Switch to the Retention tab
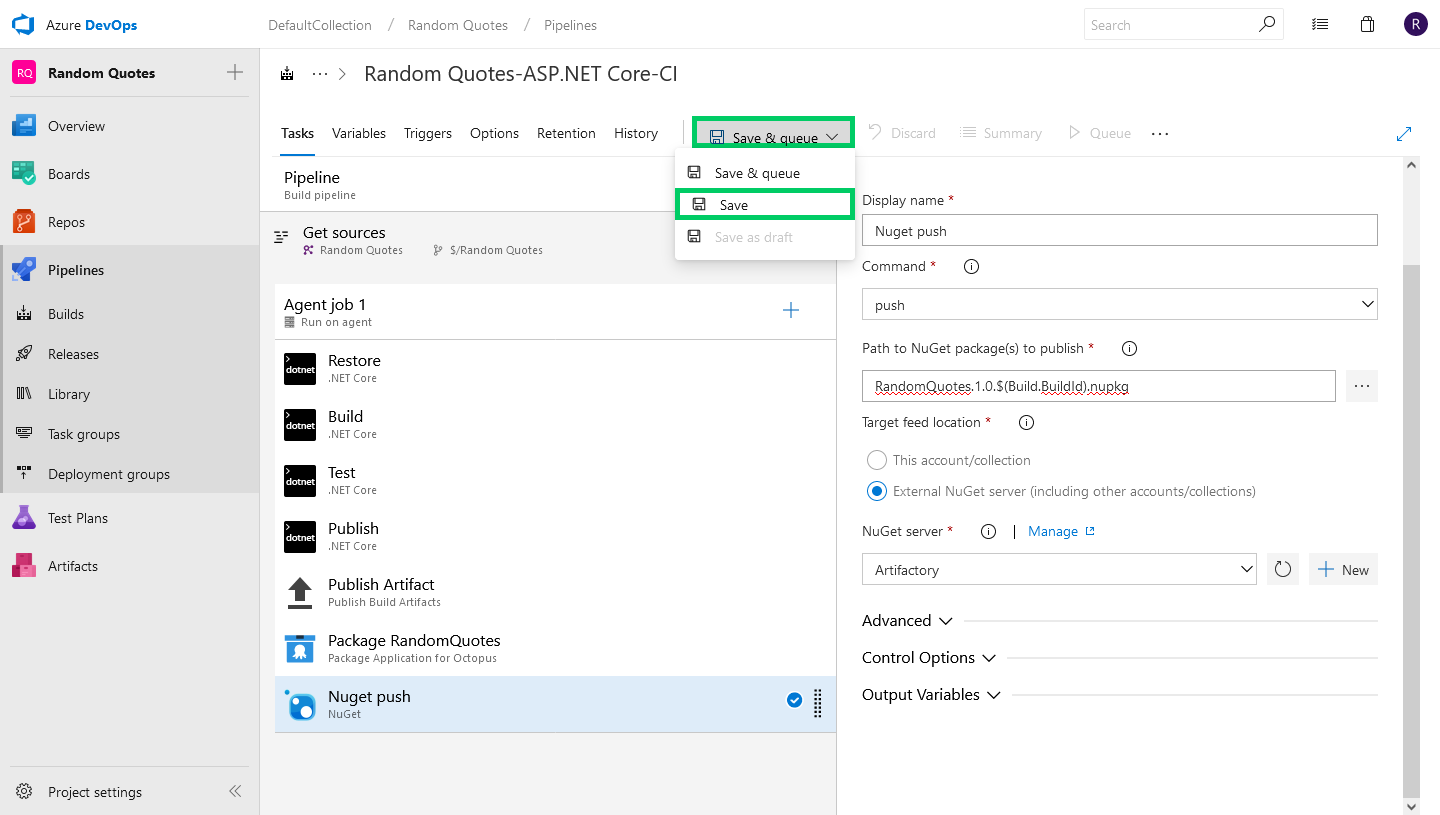Image resolution: width=1440 pixels, height=815 pixels. [566, 133]
